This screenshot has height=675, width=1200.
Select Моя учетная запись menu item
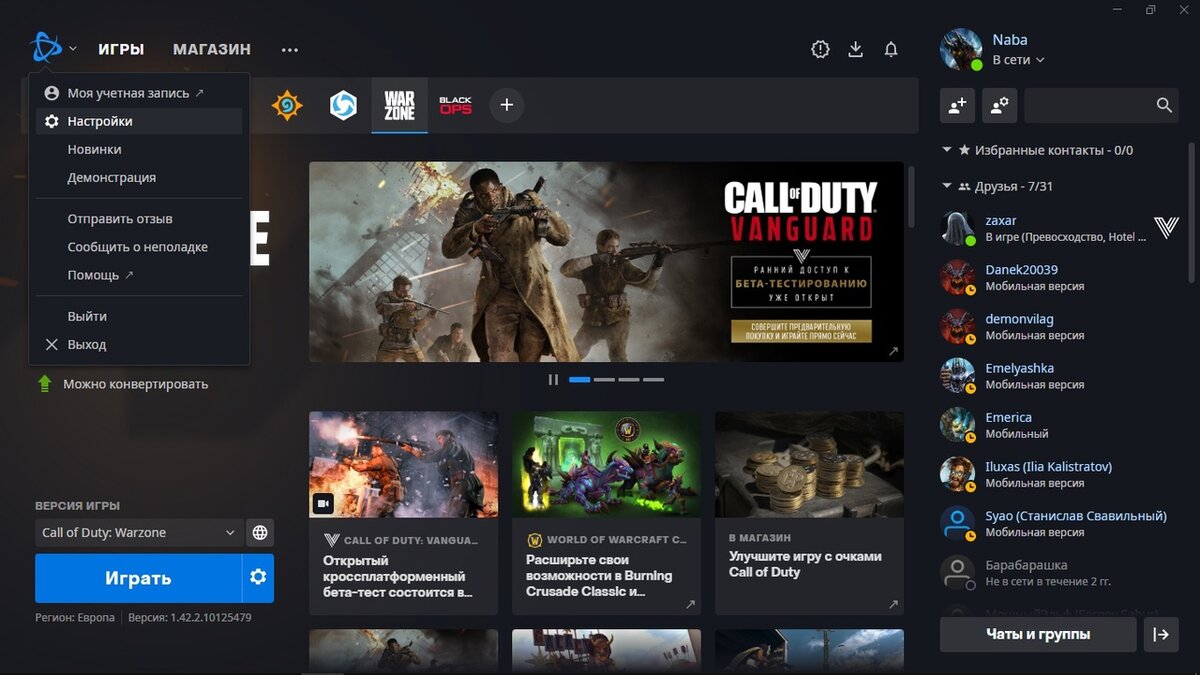point(139,93)
